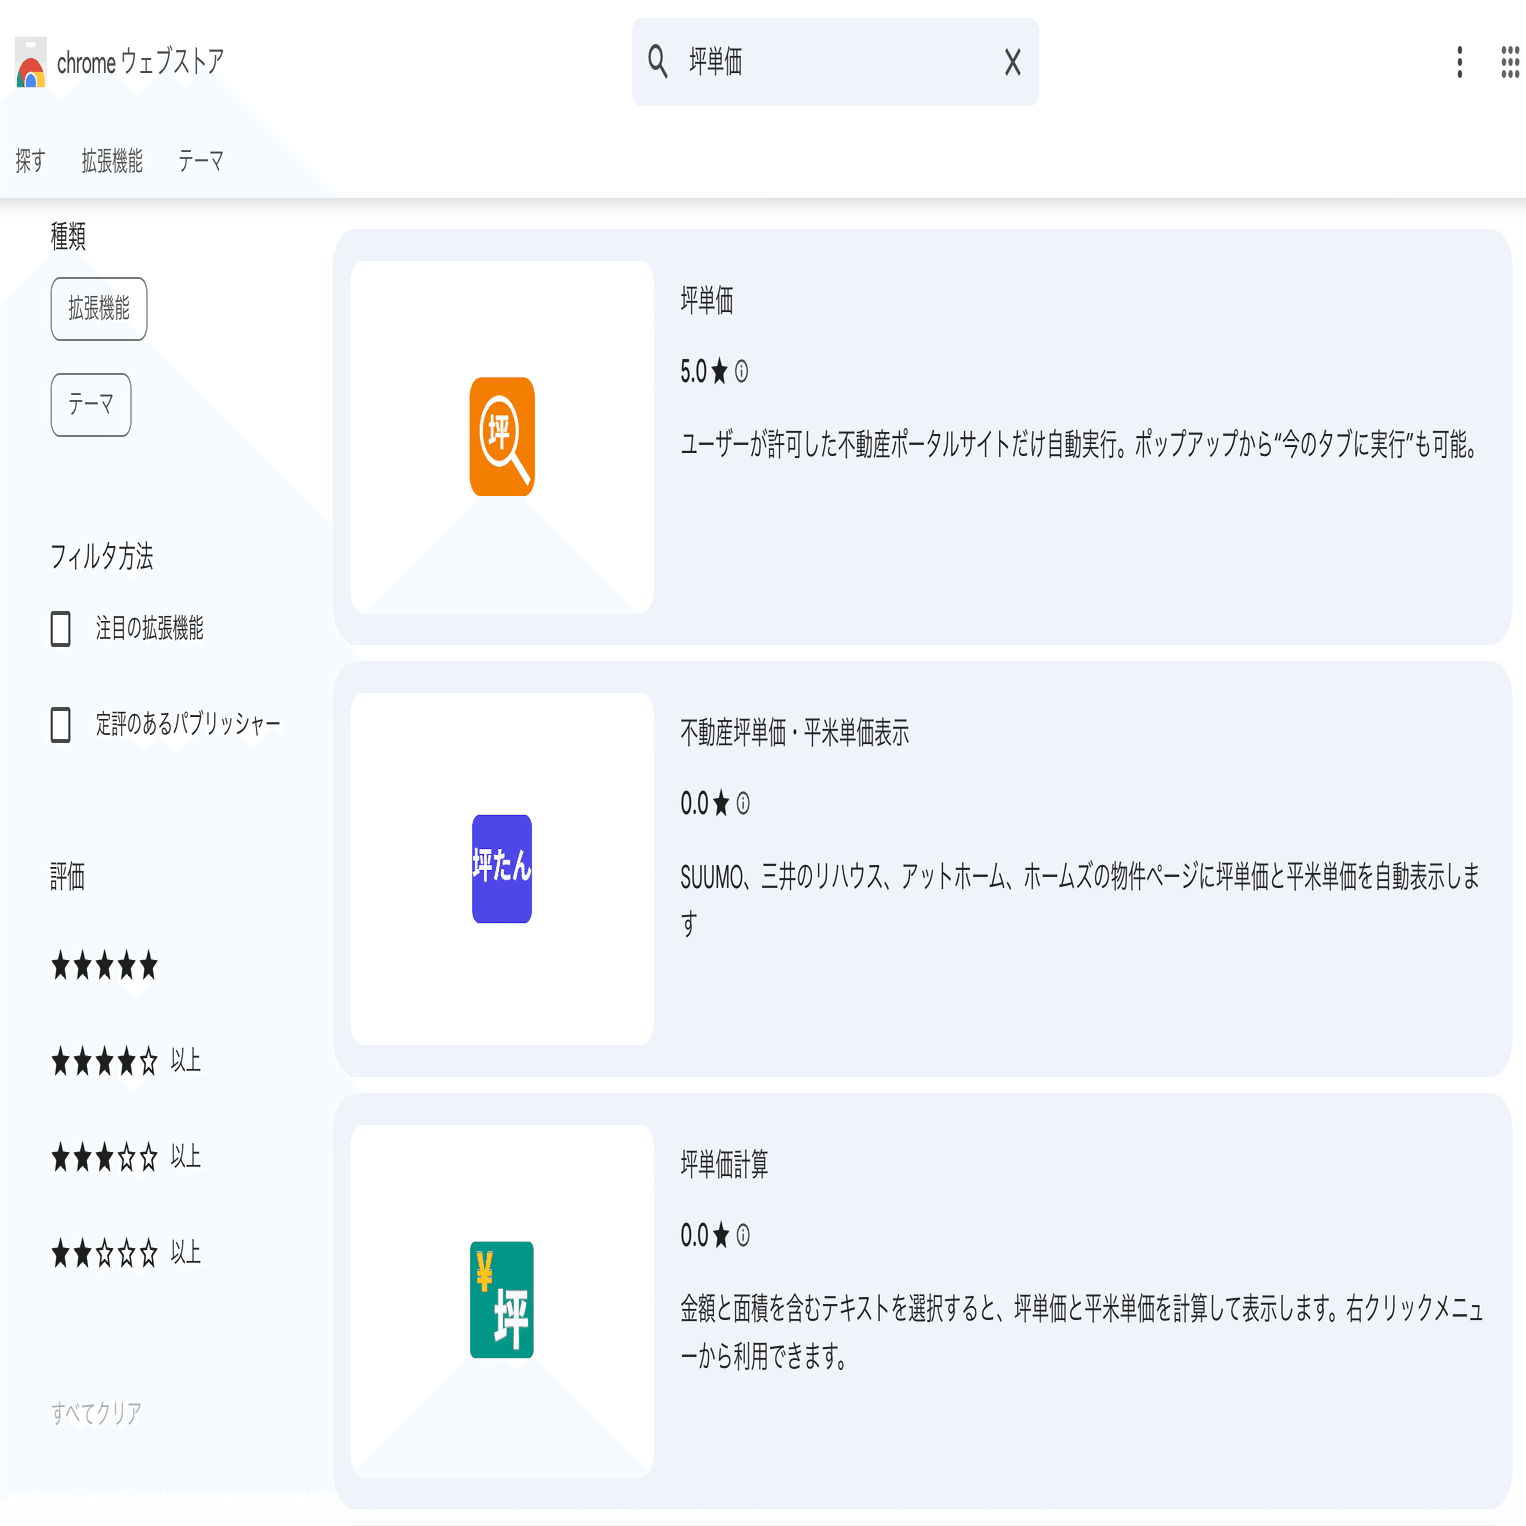Image resolution: width=1526 pixels, height=1526 pixels.
Task: Enable the 注目の拡張機能 checkbox
Action: (x=61, y=629)
